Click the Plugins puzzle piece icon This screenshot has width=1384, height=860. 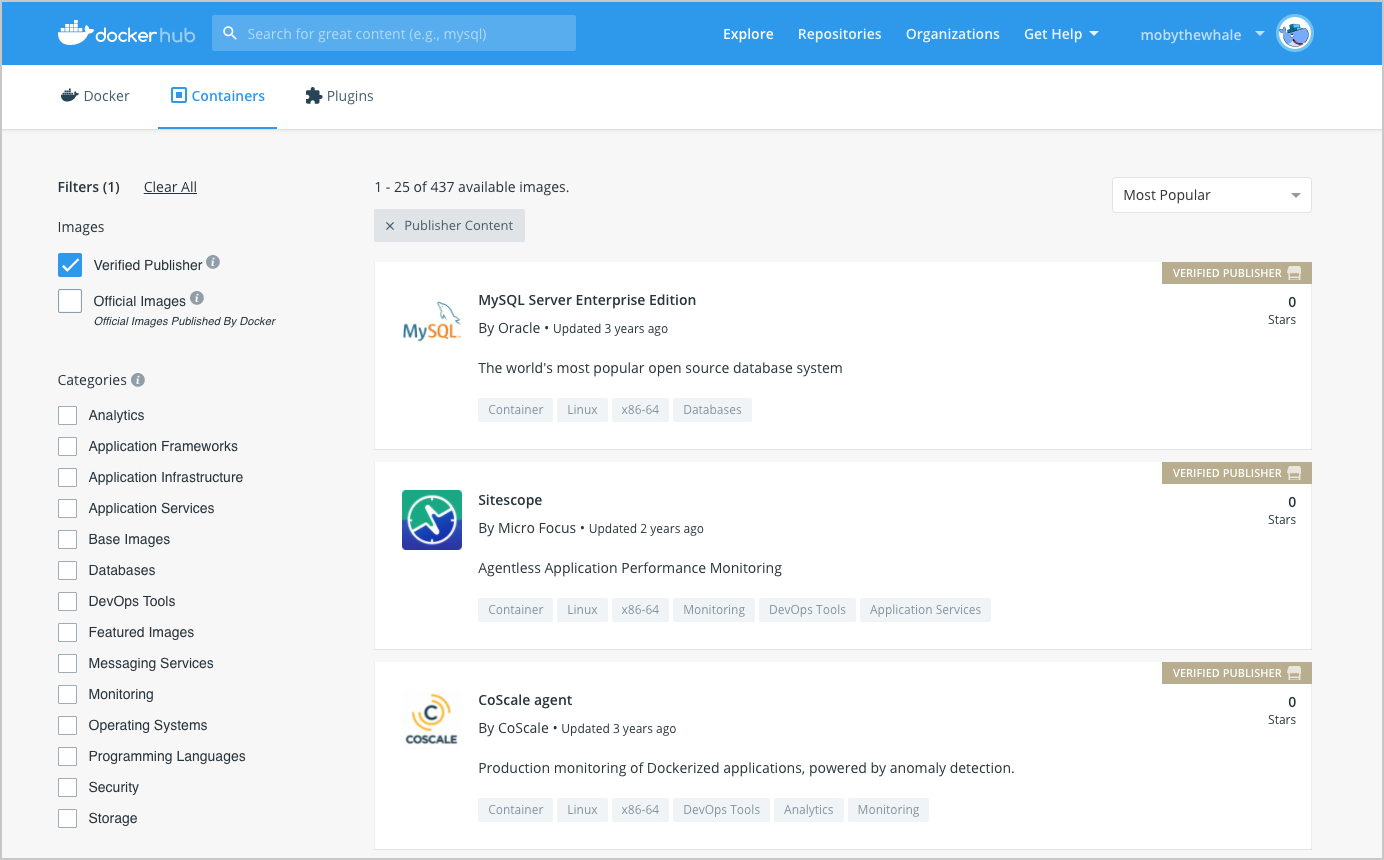coord(313,96)
